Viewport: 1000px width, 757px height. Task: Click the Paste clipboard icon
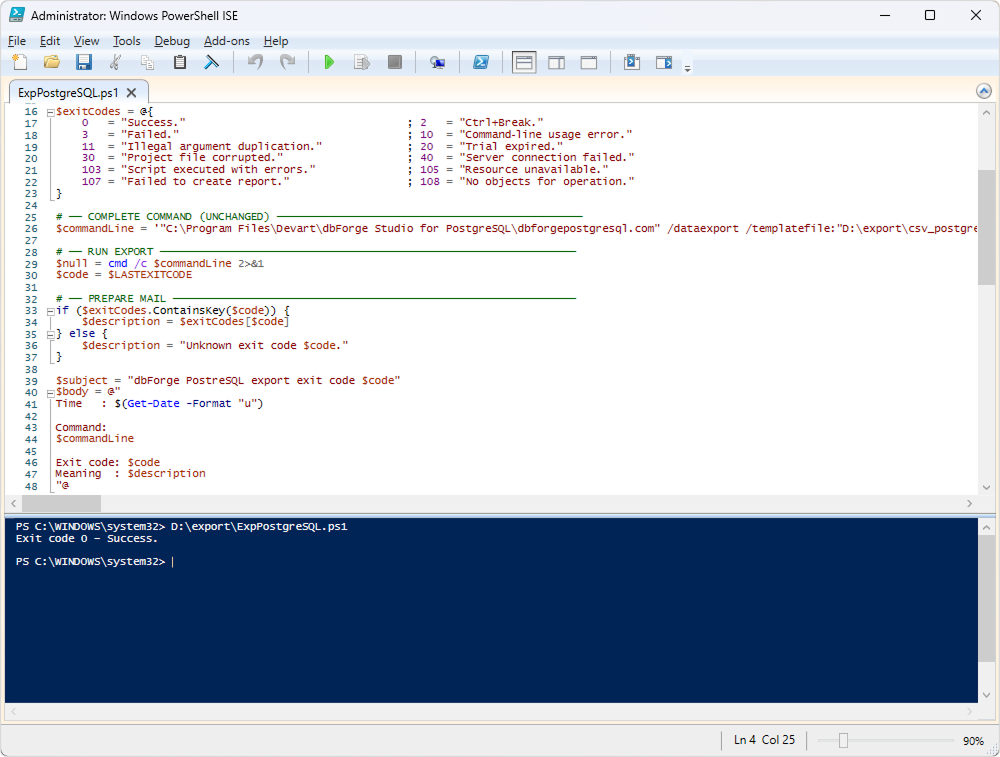pos(180,63)
